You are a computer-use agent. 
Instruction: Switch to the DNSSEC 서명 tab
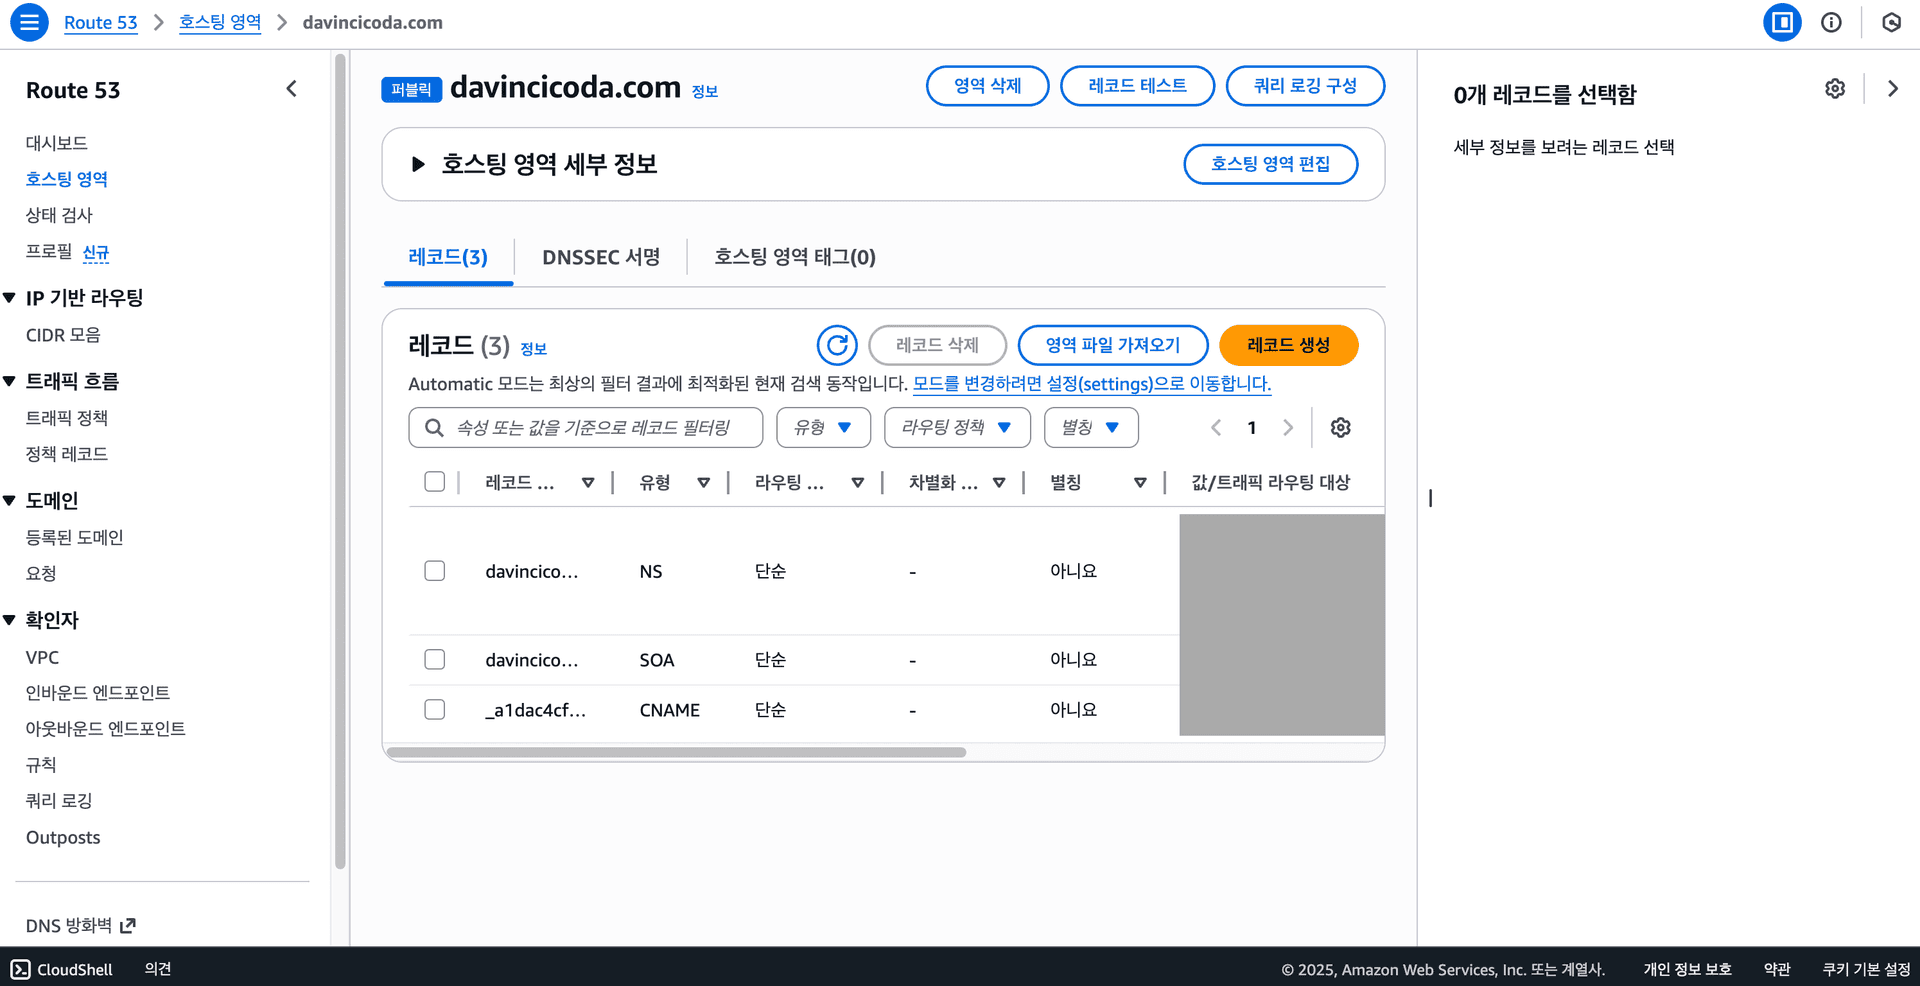point(600,257)
